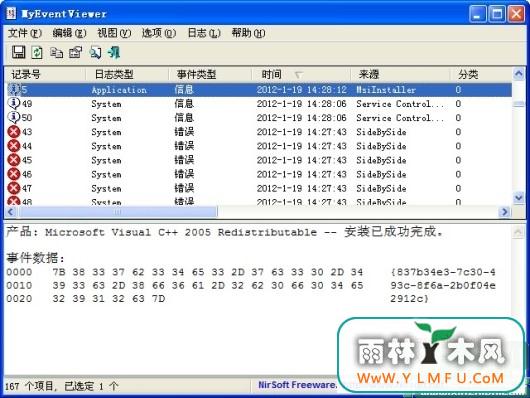Screen dimensions: 530x398
Task: Open the 文件(F) menu
Action: (25, 33)
